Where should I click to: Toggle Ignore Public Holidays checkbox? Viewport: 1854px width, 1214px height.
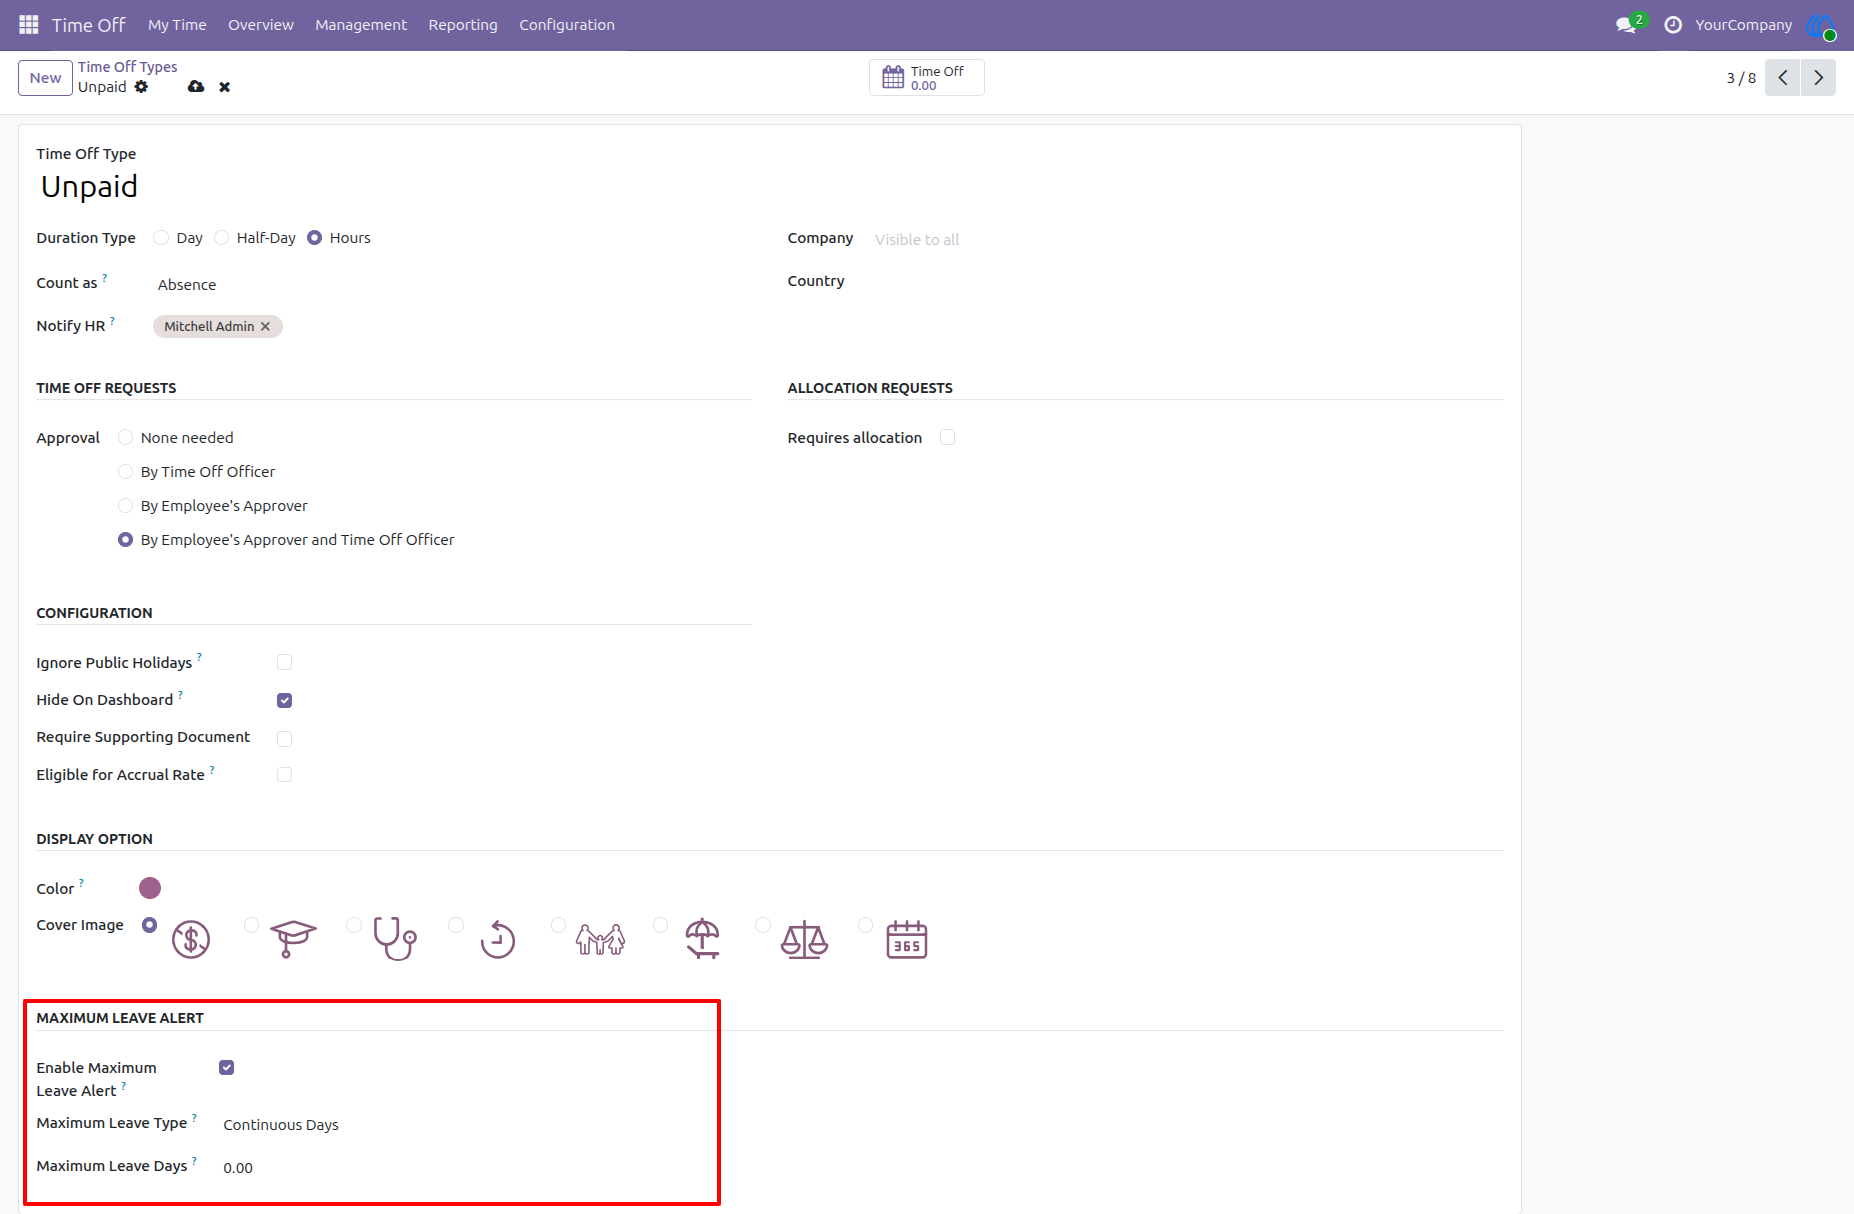285,662
